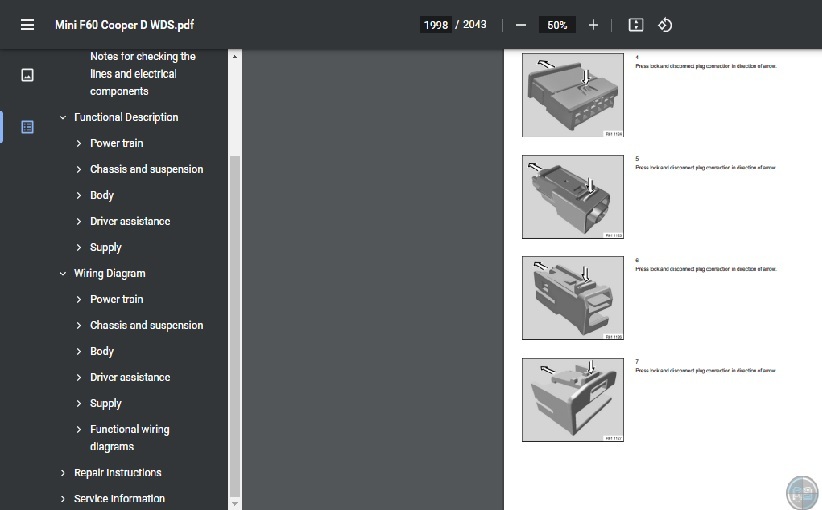Viewport: 822px width, 510px height.
Task: Expand Repair Instructions section
Action: pos(63,473)
